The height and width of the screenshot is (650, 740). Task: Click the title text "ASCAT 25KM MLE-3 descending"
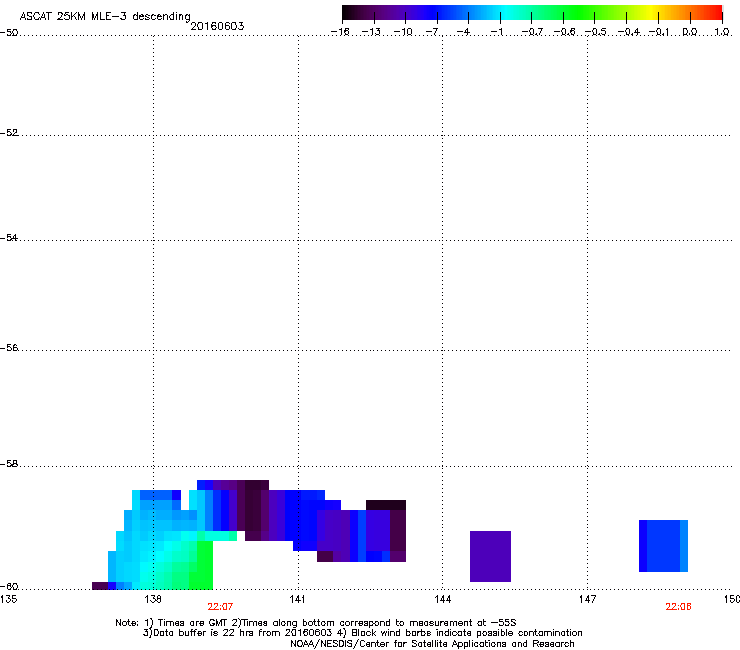click(x=105, y=16)
